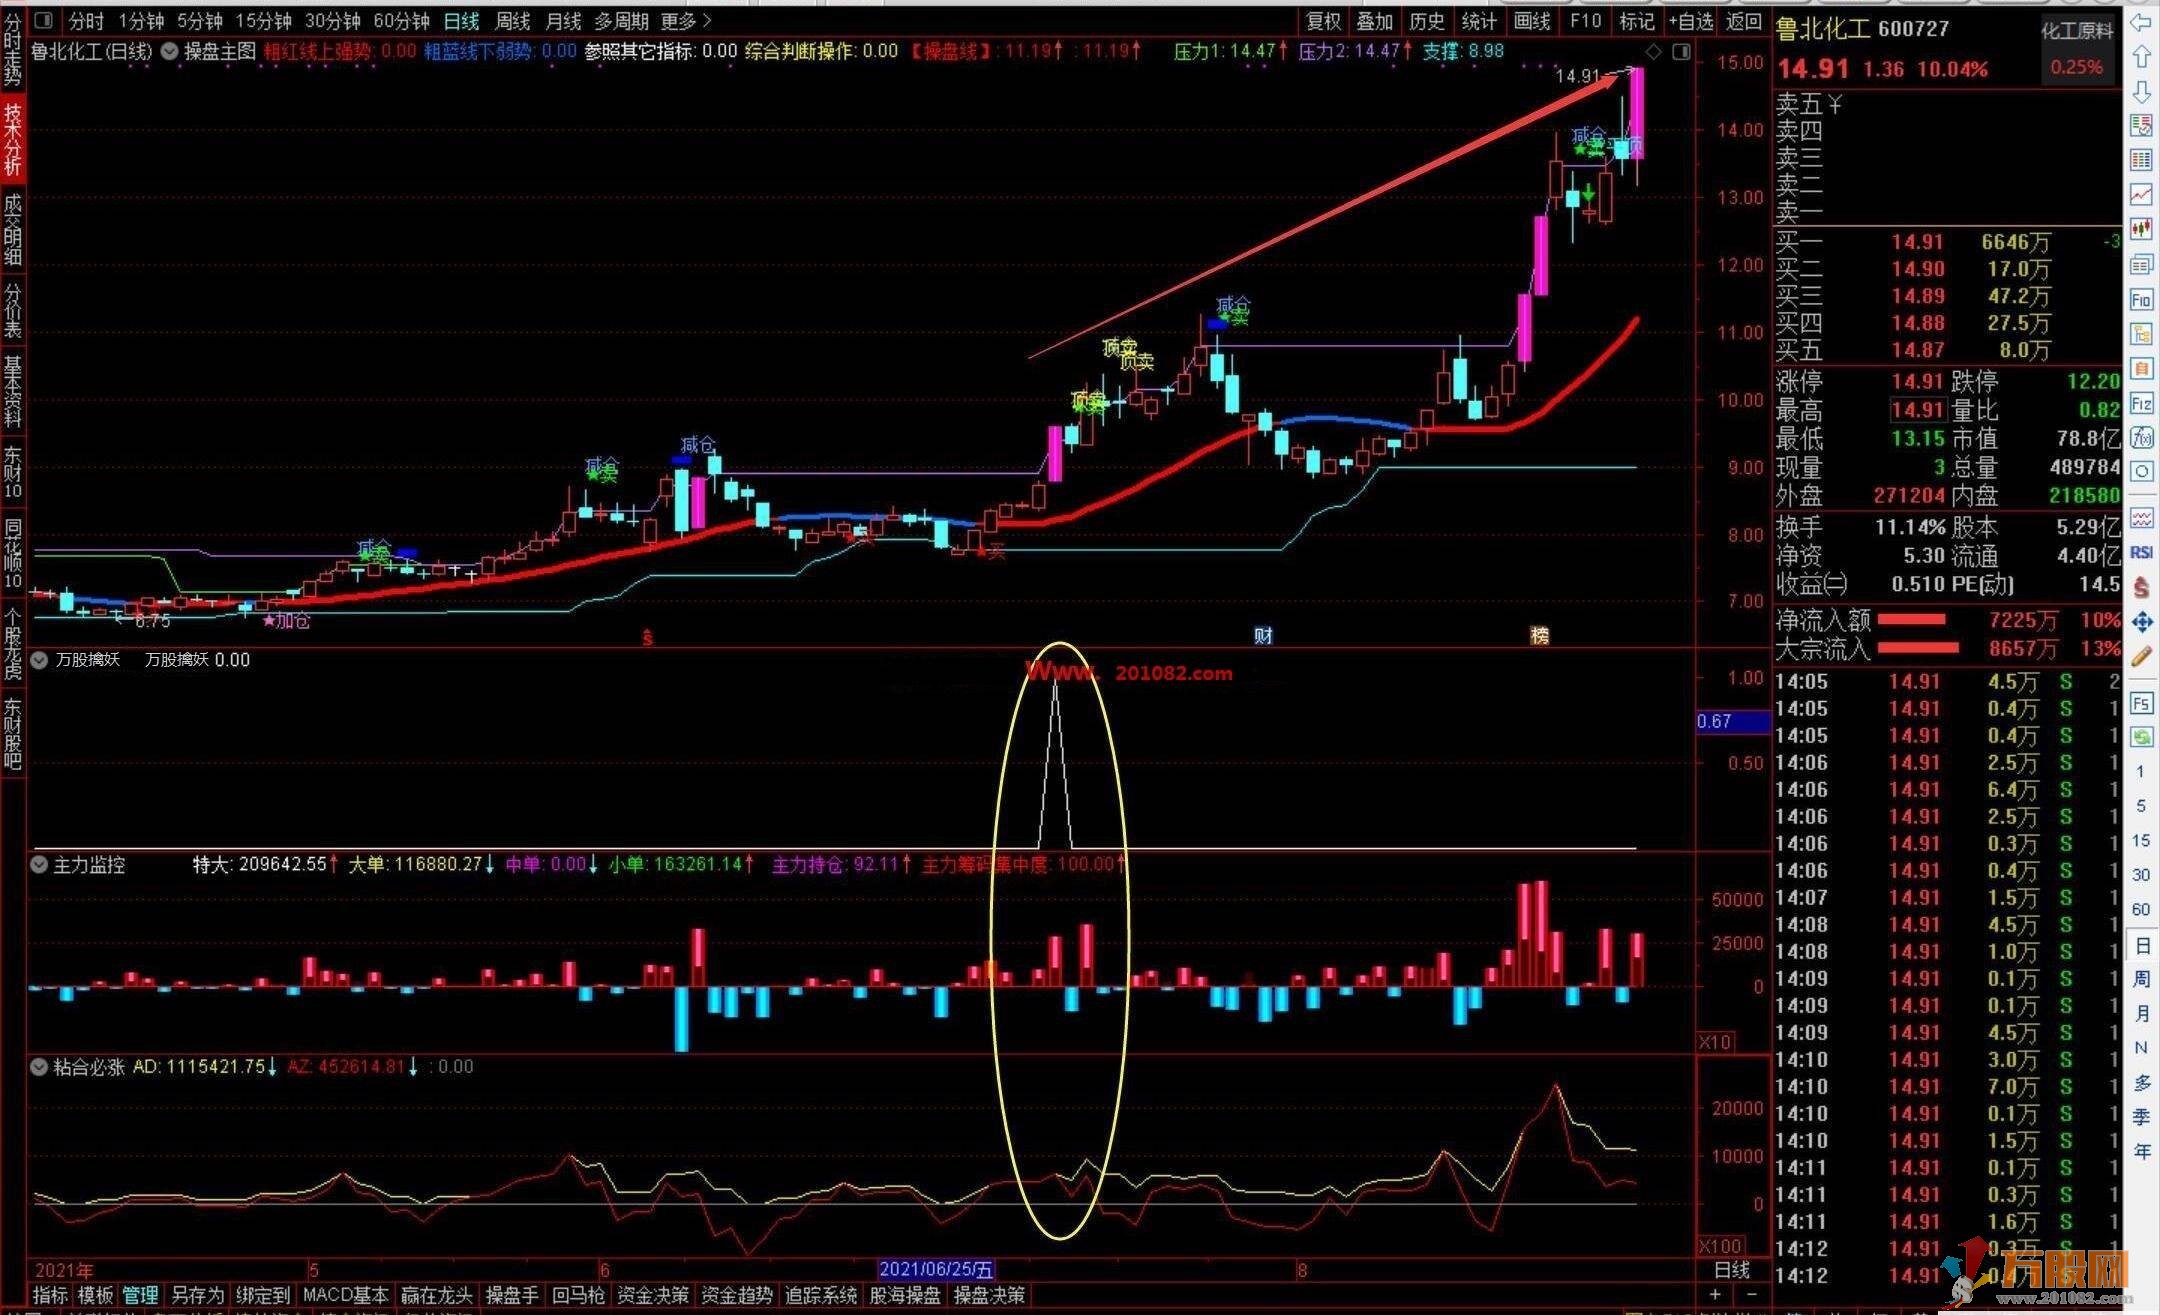Click the orange 自 watchlist icon
This screenshot has height=1315, width=2160.
2141,369
